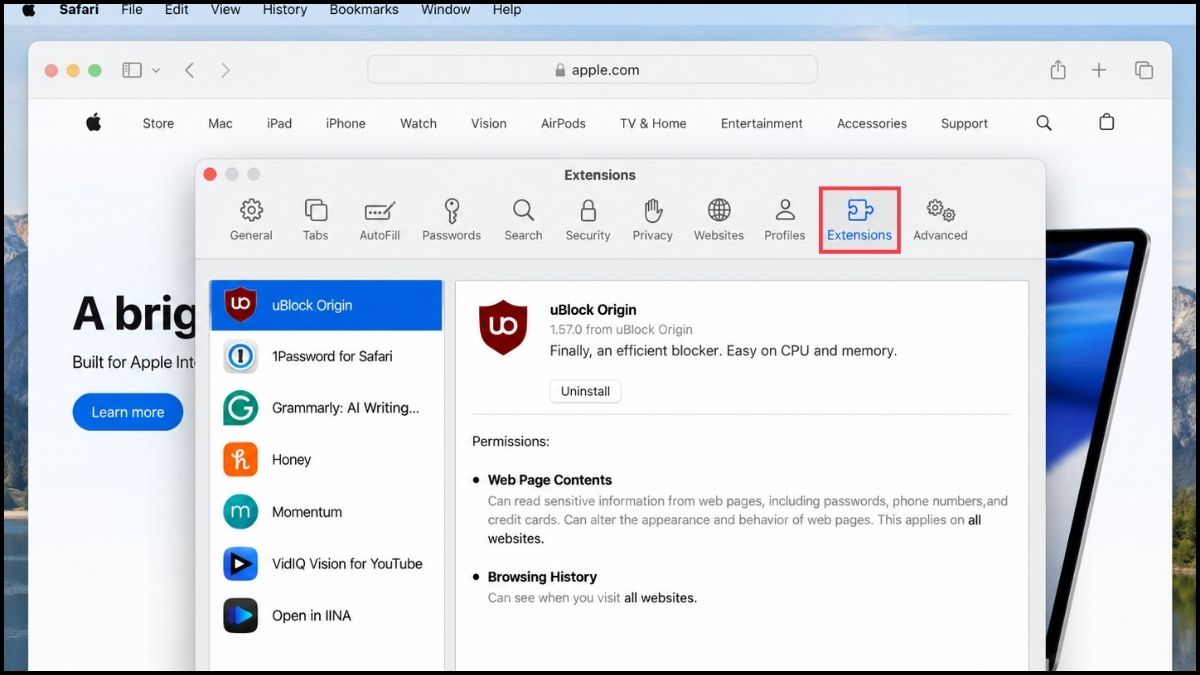The width and height of the screenshot is (1200, 675).
Task: Open the shopping bag on apple.com
Action: (1106, 122)
